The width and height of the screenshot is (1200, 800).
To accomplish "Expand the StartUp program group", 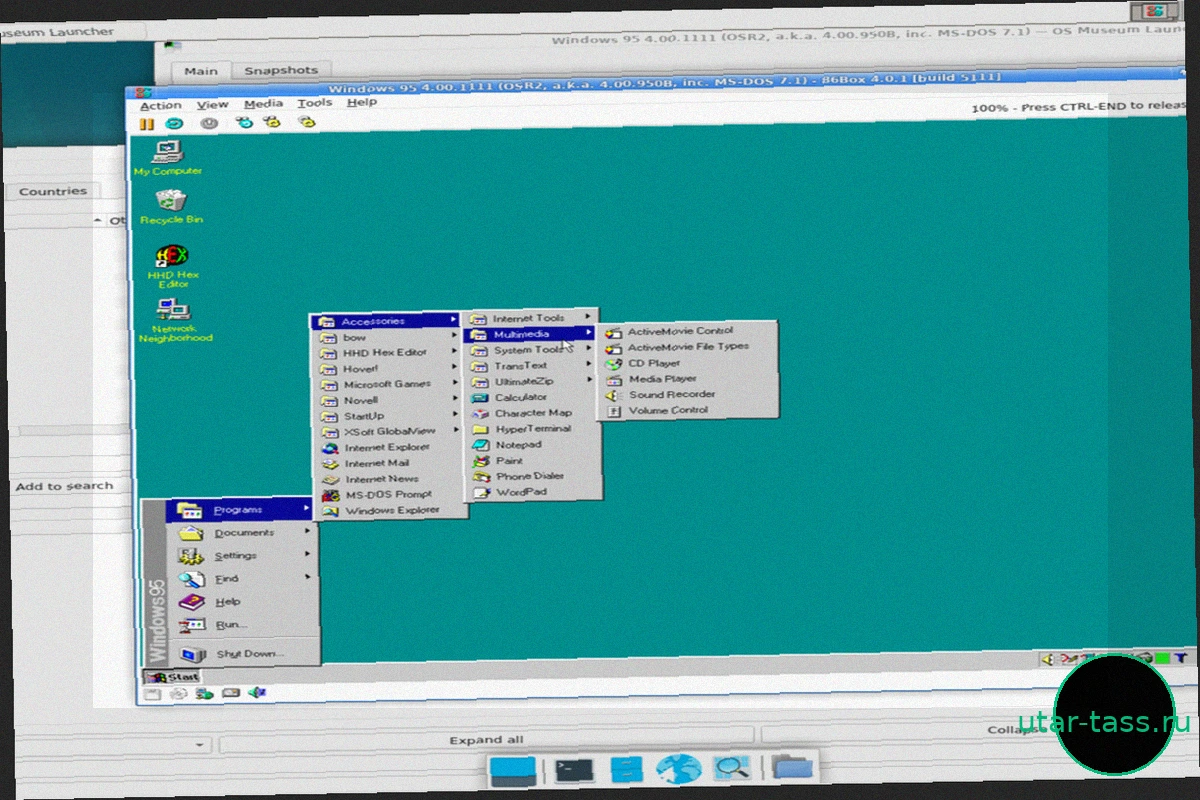I will pyautogui.click(x=389, y=416).
